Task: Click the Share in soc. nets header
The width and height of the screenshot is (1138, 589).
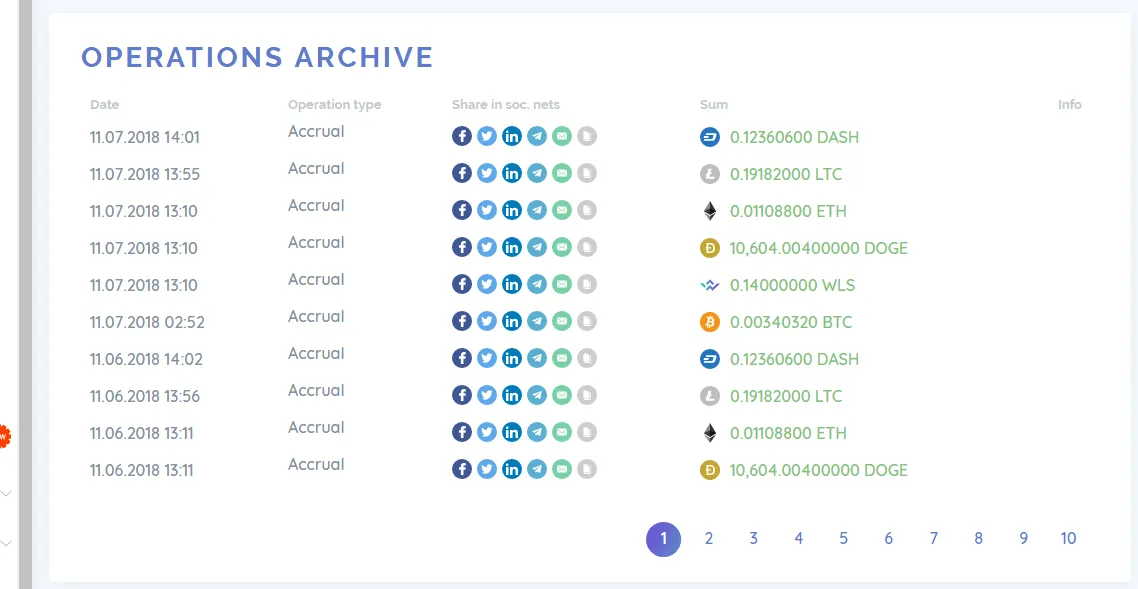Action: tap(506, 104)
